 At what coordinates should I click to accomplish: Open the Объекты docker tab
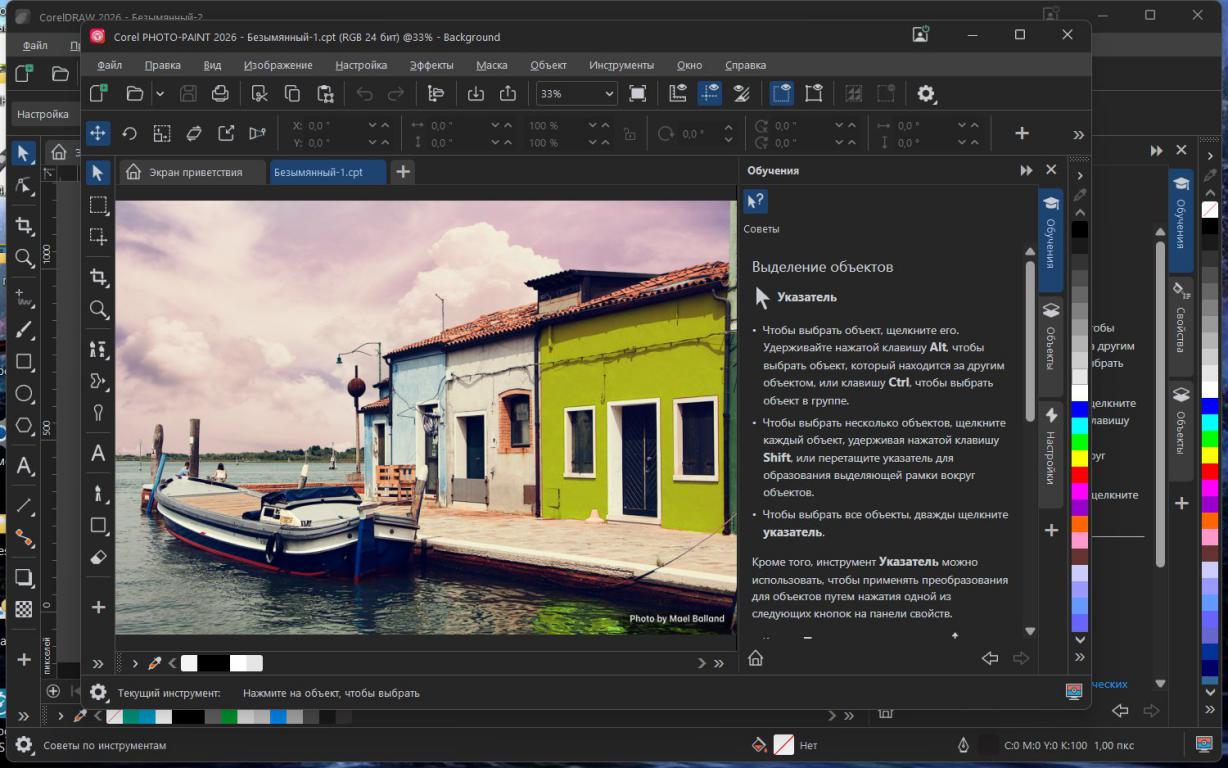click(1051, 337)
